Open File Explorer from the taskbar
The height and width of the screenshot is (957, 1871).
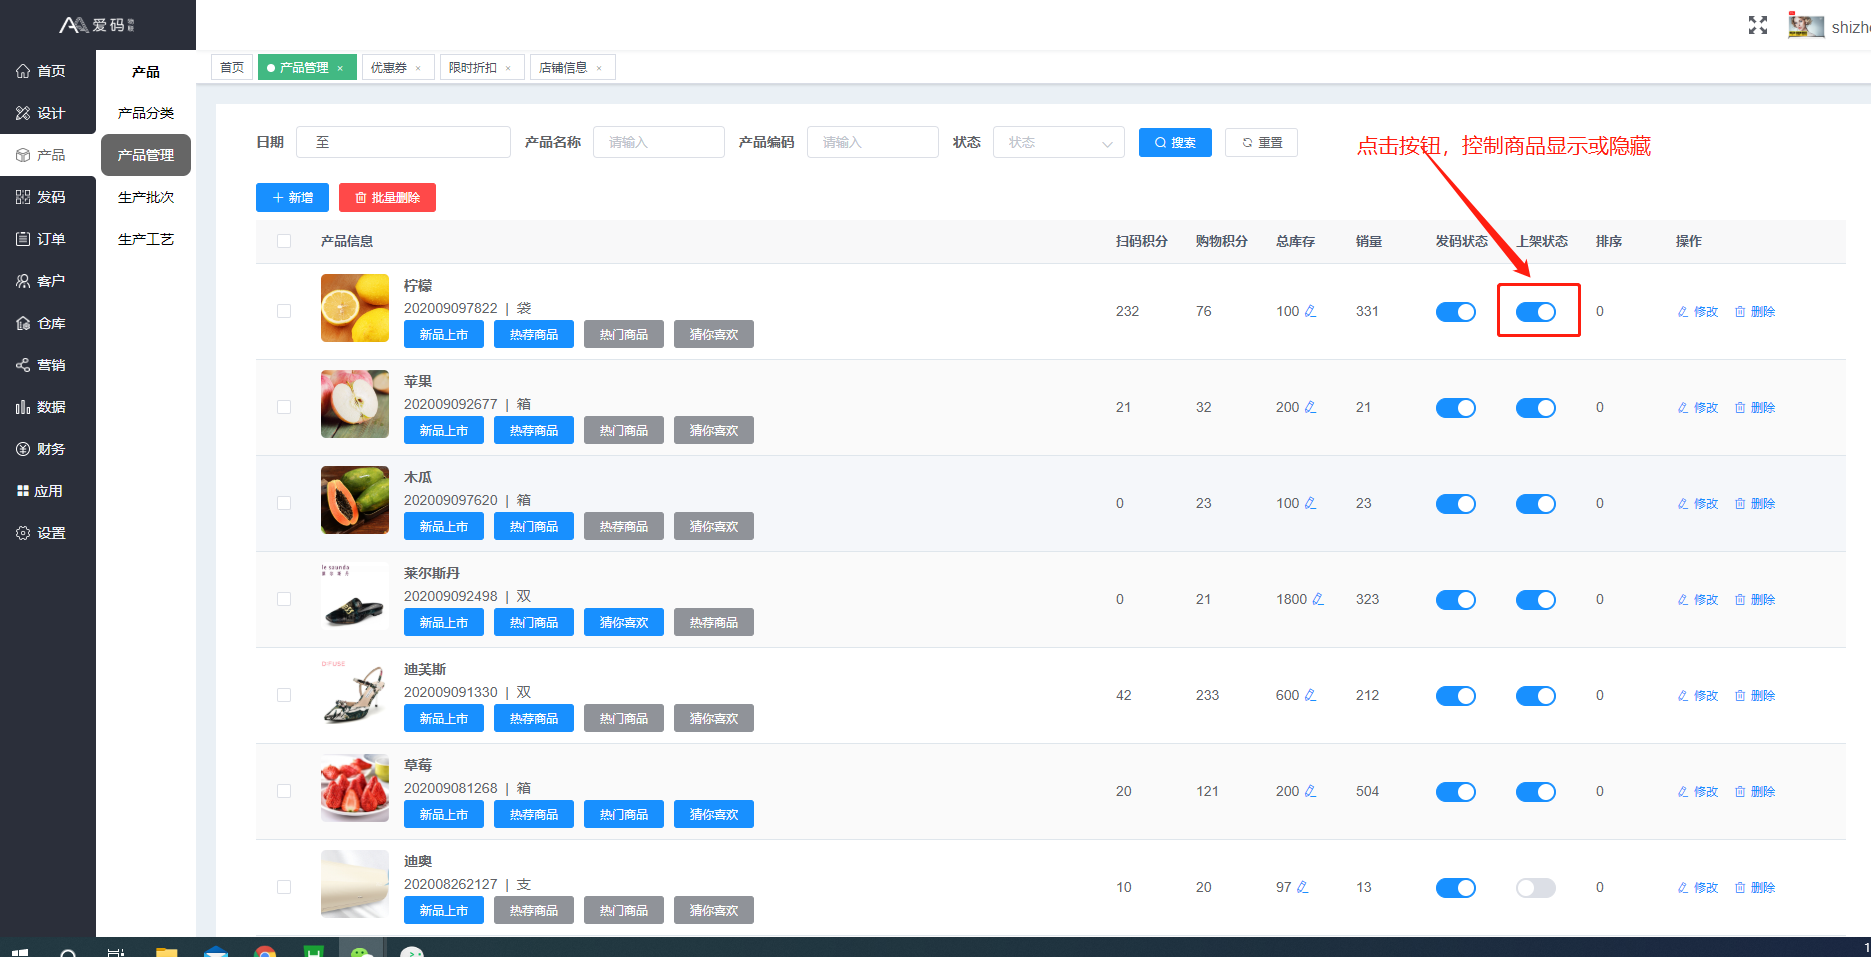pyautogui.click(x=167, y=950)
